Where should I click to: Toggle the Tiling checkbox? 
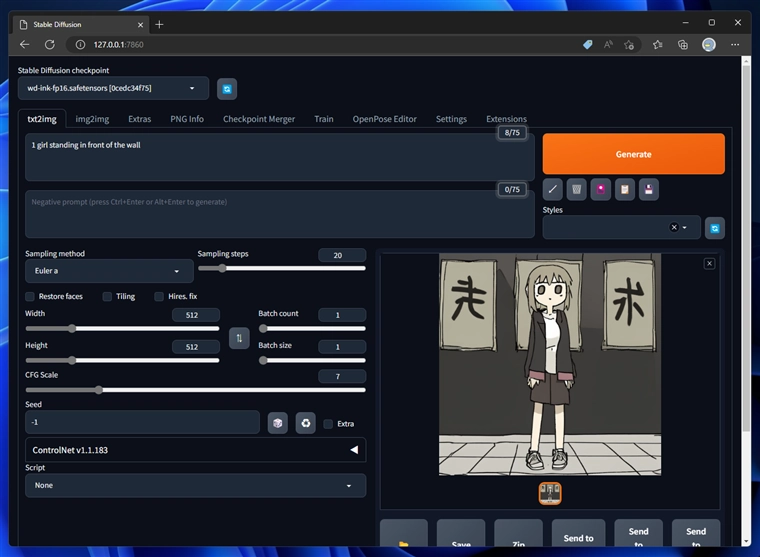coord(107,296)
